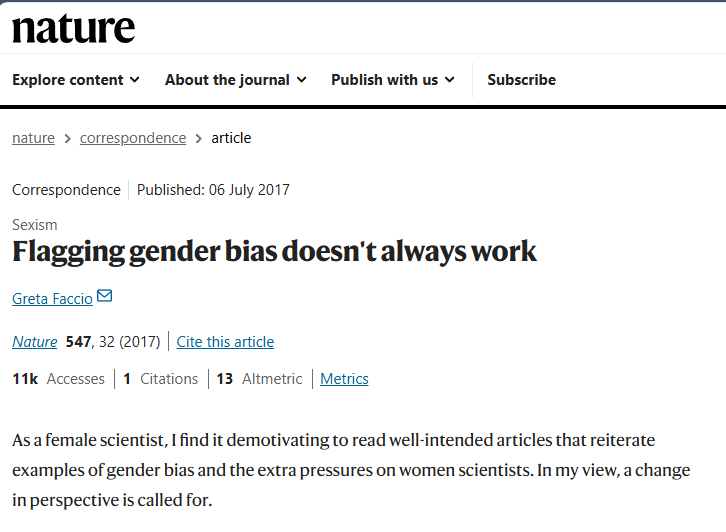Click the breadcrumb chevron after nature
The width and height of the screenshot is (726, 532).
click(x=68, y=138)
